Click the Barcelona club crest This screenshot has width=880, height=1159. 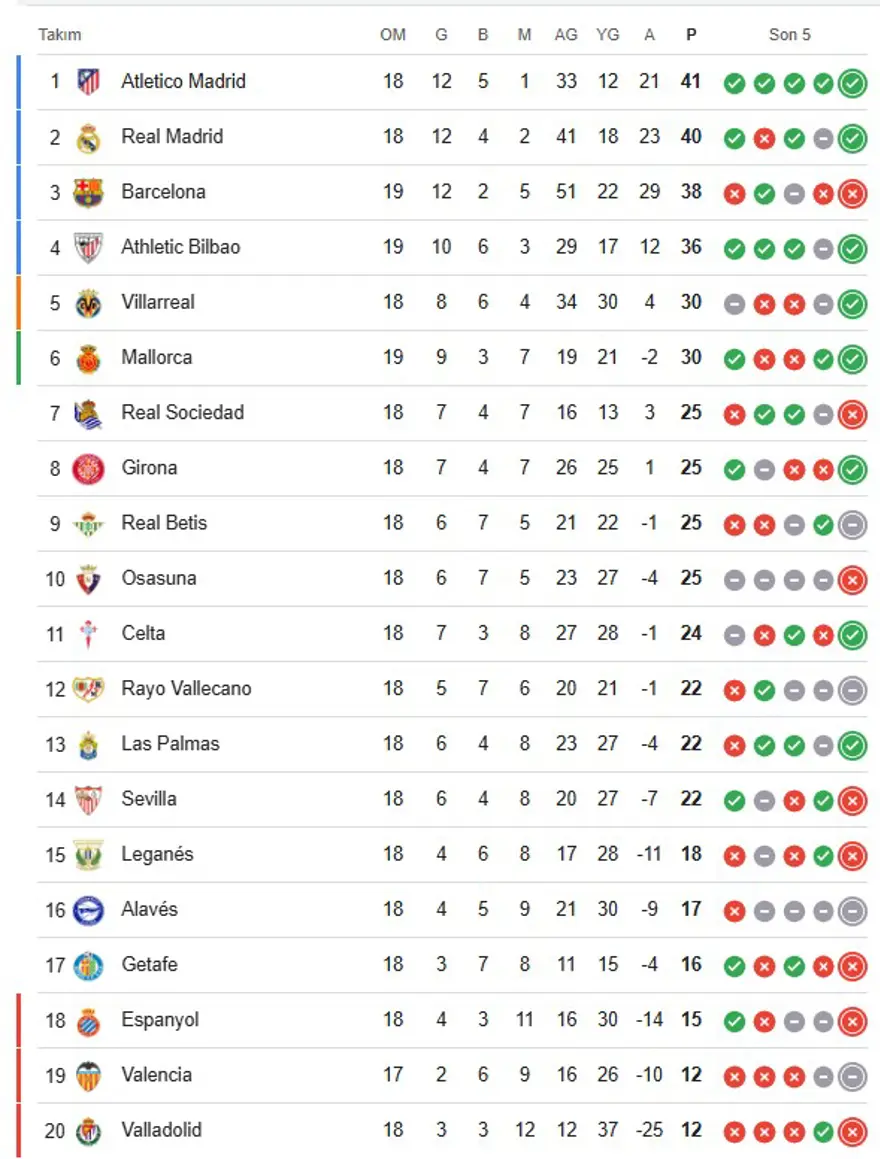coord(88,192)
